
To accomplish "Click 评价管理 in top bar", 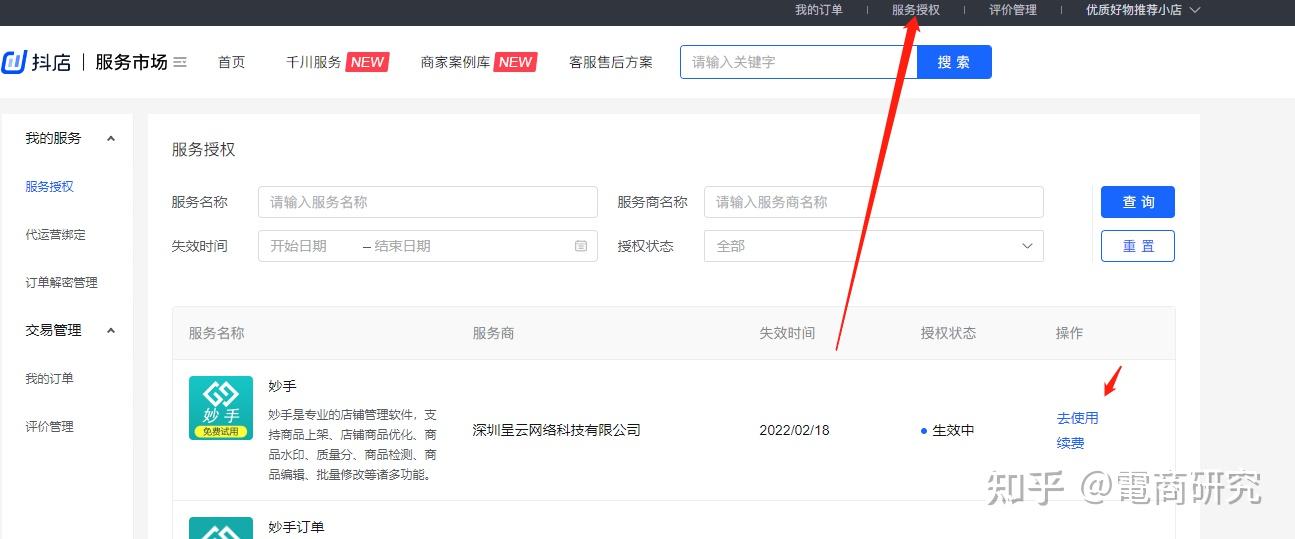I will click(1013, 10).
